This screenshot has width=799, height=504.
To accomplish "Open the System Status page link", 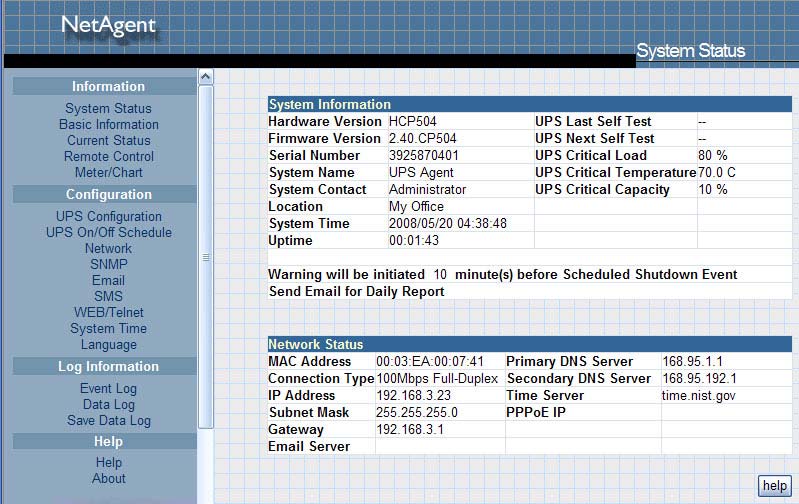I will click(109, 109).
